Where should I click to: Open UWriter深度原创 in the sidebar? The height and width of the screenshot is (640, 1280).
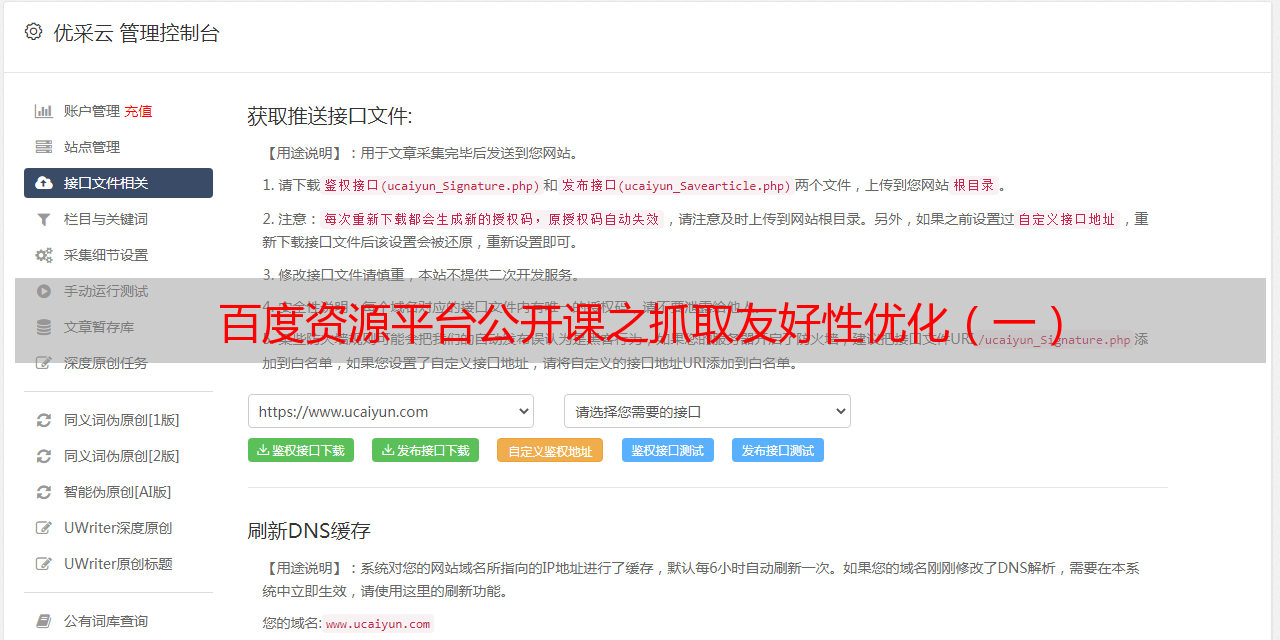[118, 528]
